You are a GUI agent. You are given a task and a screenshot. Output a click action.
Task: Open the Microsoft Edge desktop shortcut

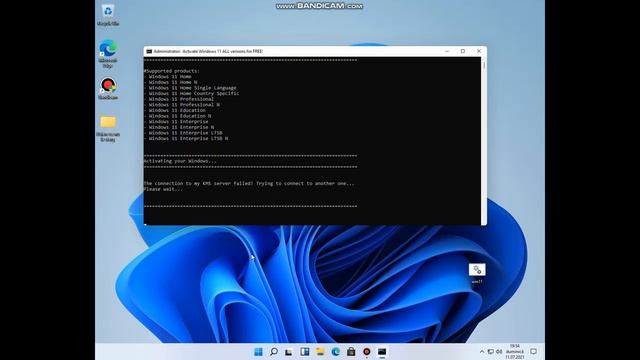[x=108, y=53]
